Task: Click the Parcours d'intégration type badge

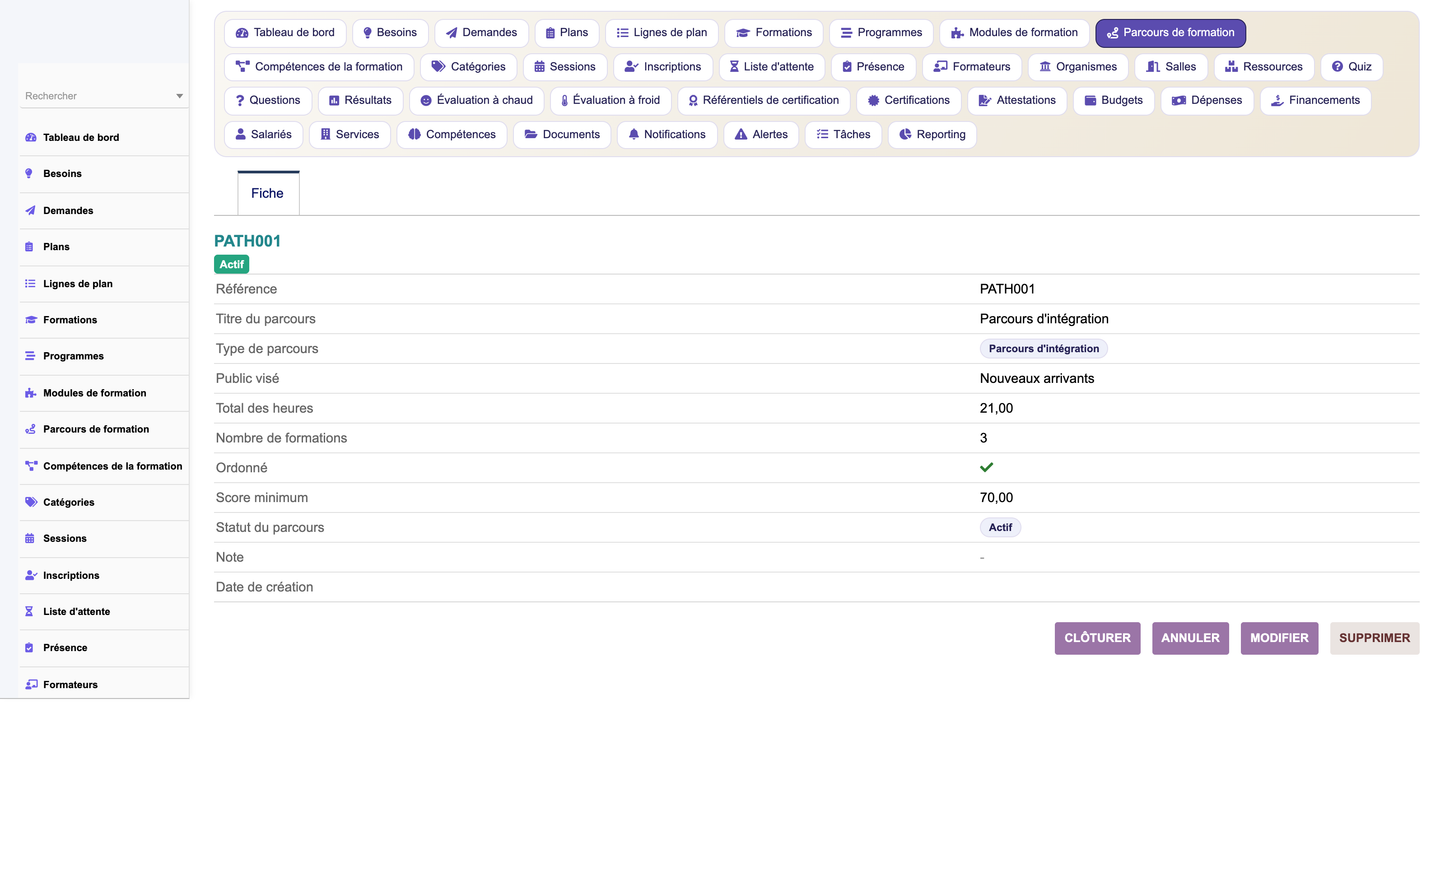Action: 1044,349
